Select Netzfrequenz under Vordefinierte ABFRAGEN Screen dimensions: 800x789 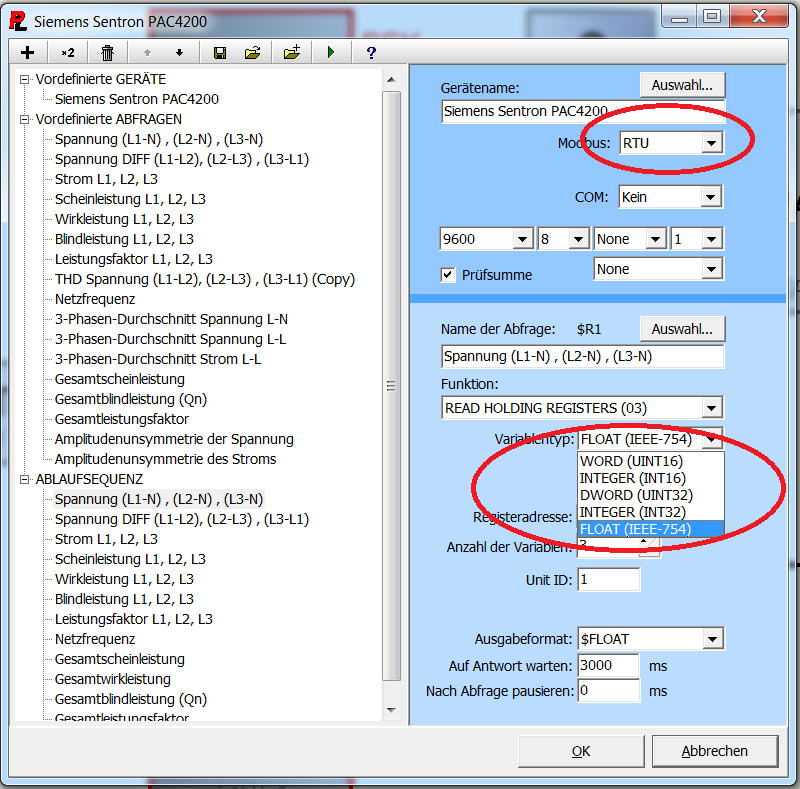[95, 299]
